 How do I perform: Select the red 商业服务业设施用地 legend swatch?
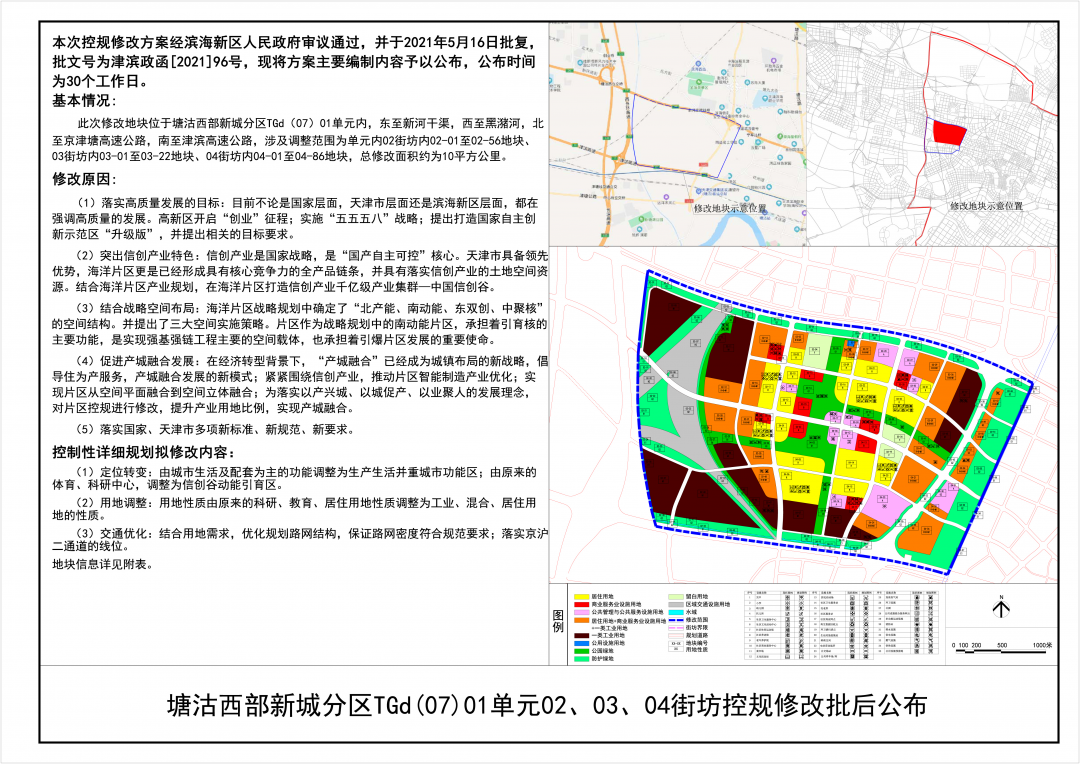581,604
